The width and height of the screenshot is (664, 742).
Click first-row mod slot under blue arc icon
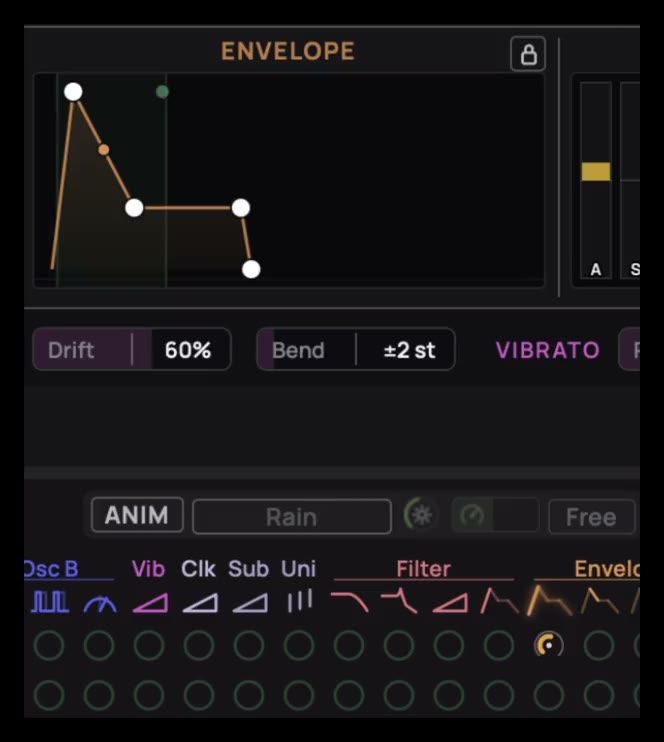[x=99, y=645]
